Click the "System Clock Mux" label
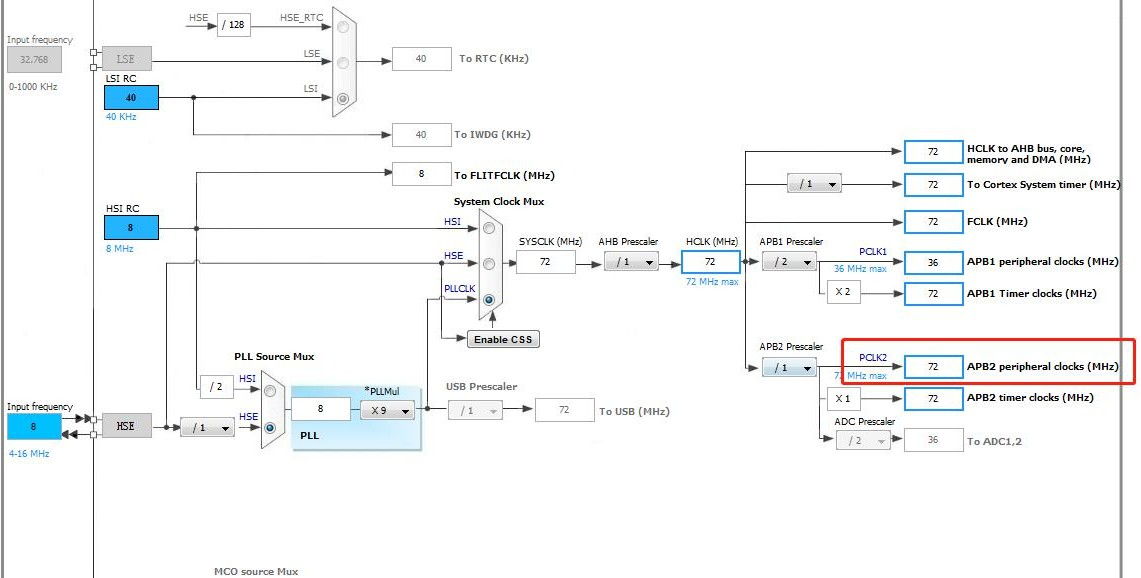This screenshot has height=578, width=1141. pyautogui.click(x=499, y=202)
